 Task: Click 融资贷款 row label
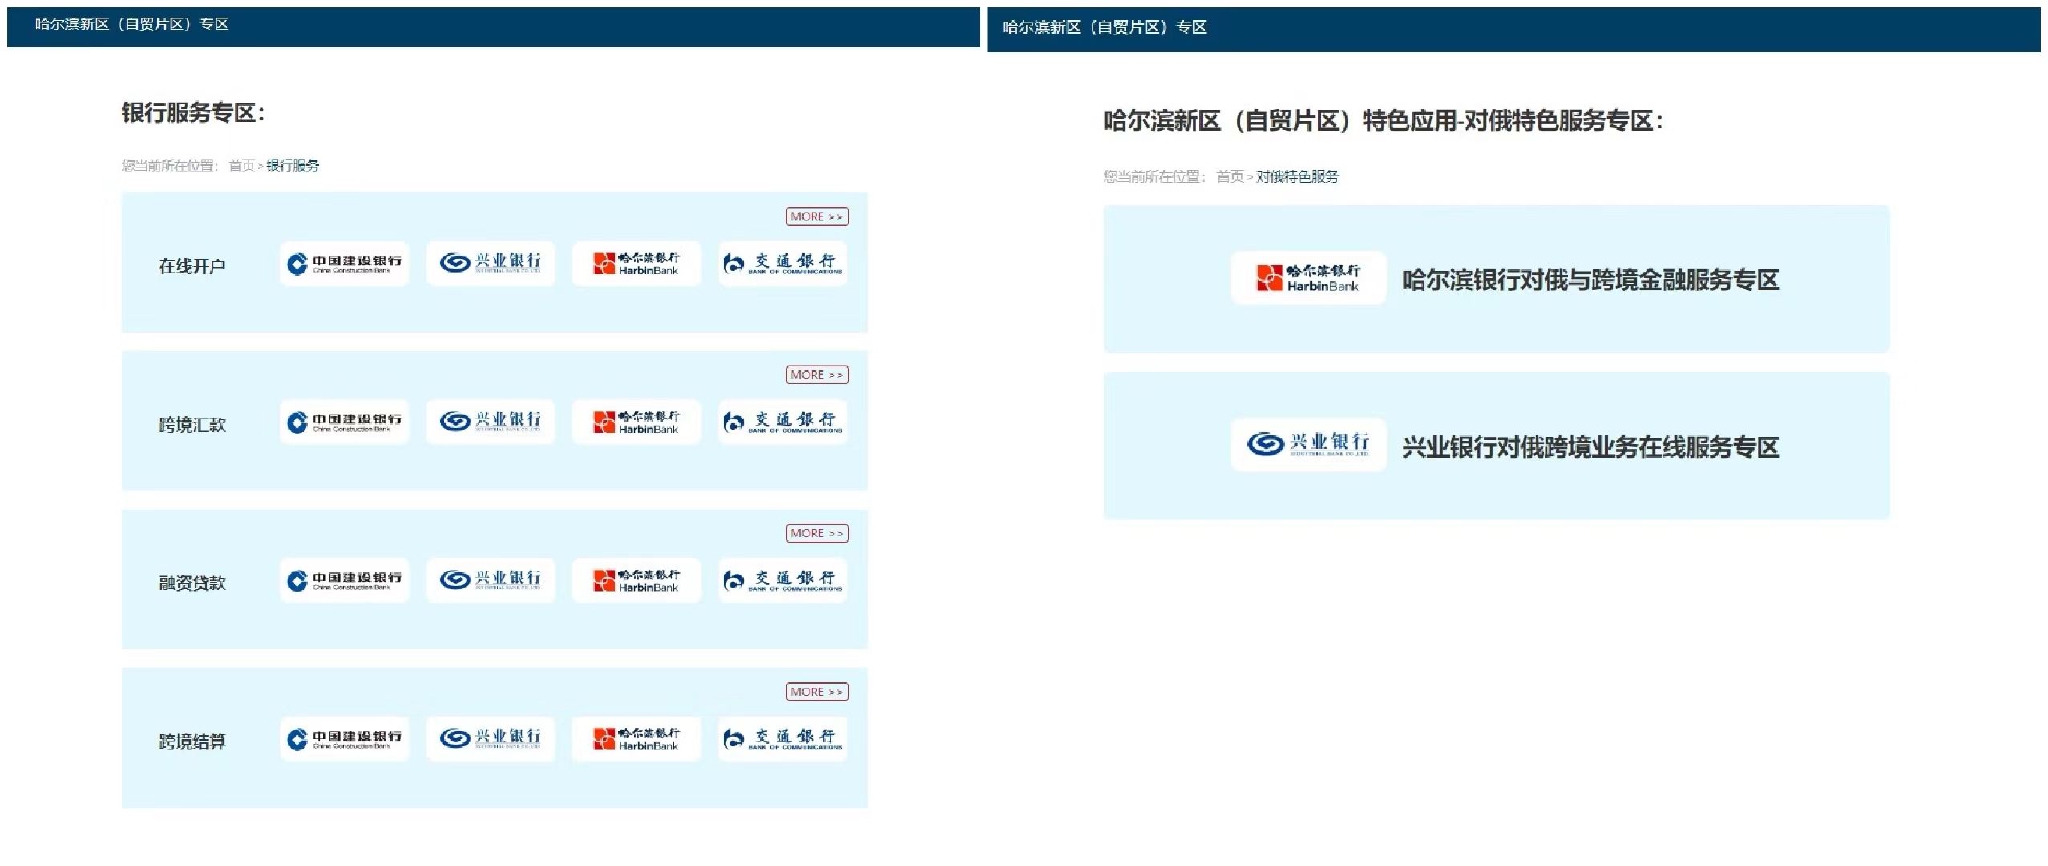192,583
